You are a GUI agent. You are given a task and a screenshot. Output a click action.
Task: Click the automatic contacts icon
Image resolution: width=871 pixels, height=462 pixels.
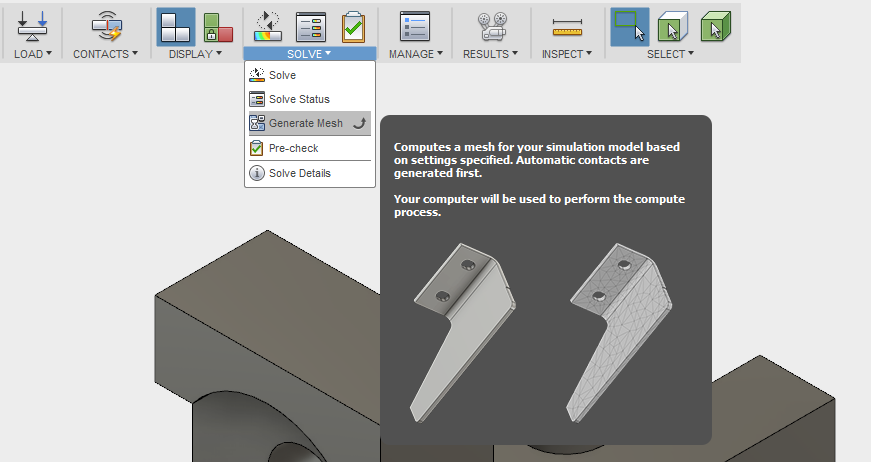pos(105,26)
